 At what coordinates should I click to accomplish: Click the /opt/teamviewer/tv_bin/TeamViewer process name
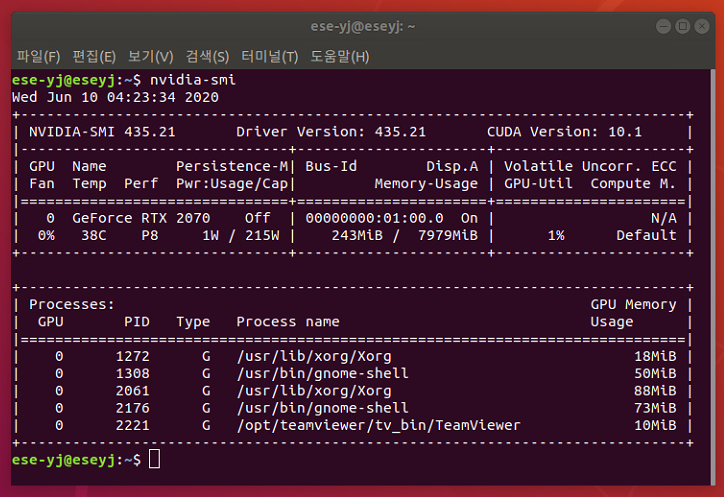pos(379,425)
